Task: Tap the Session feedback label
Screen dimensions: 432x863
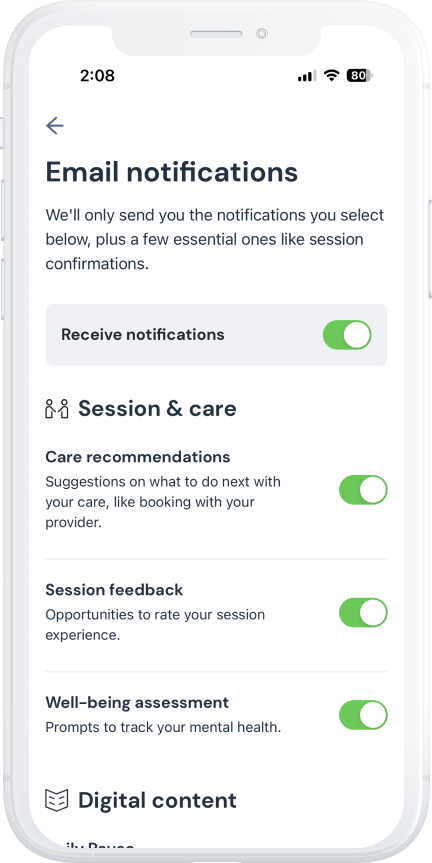Action: 114,590
